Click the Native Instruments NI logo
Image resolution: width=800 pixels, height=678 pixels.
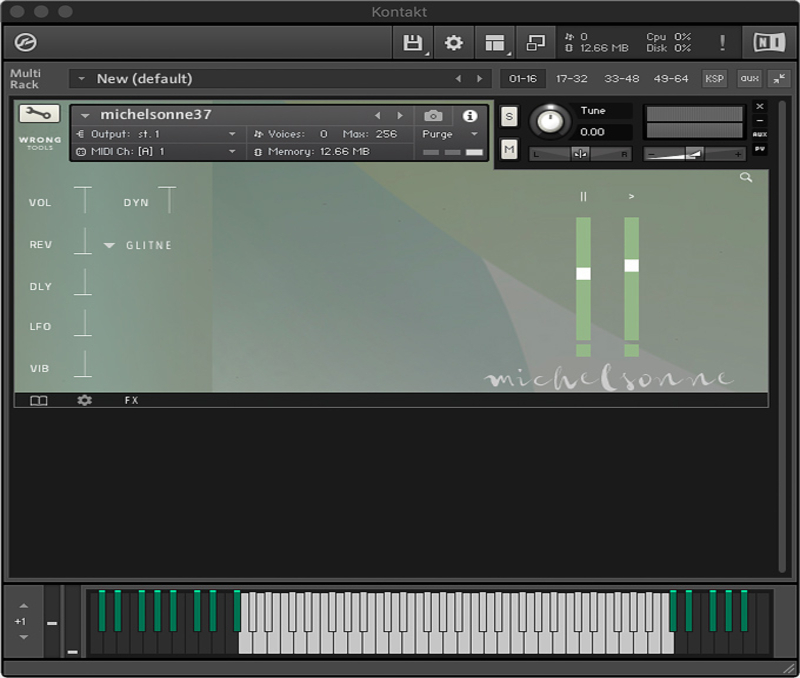click(x=769, y=42)
